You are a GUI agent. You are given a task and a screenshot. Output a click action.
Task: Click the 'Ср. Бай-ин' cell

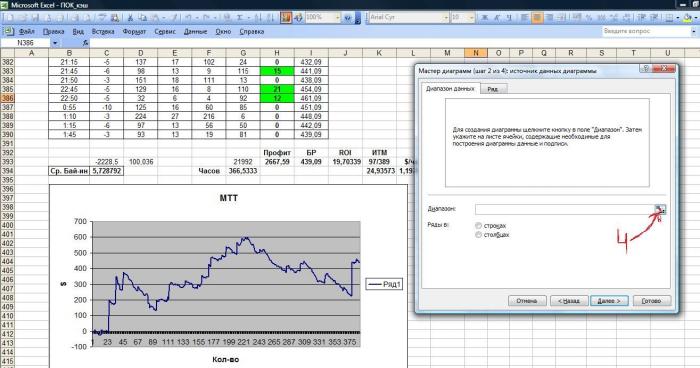(x=69, y=171)
